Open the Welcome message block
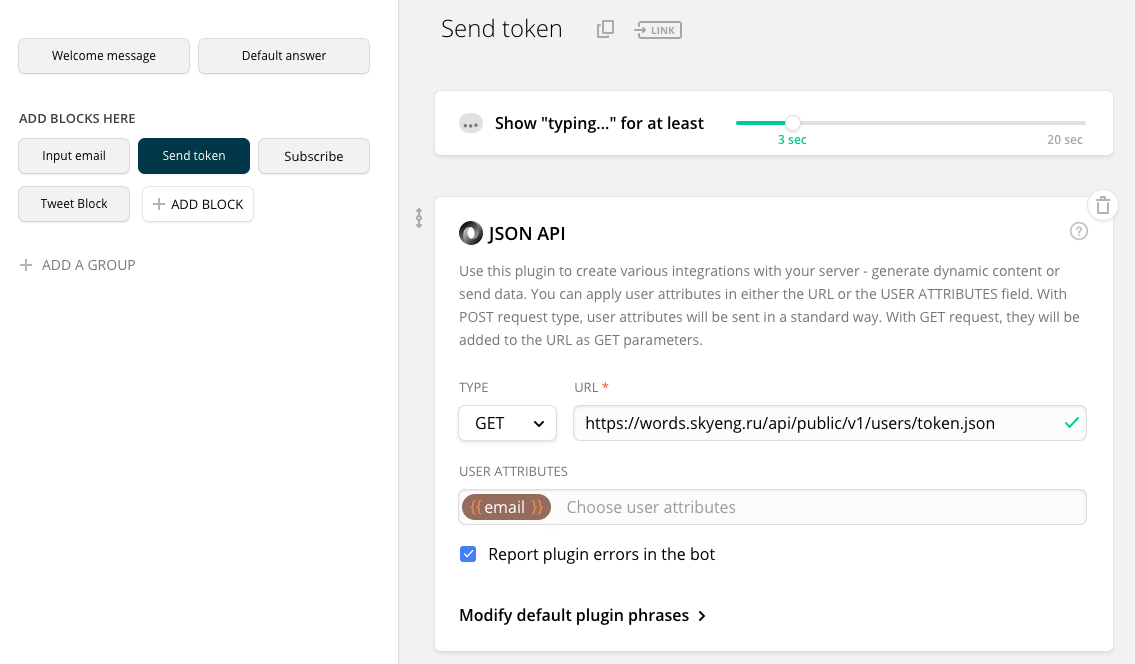The image size is (1135, 664). point(104,56)
